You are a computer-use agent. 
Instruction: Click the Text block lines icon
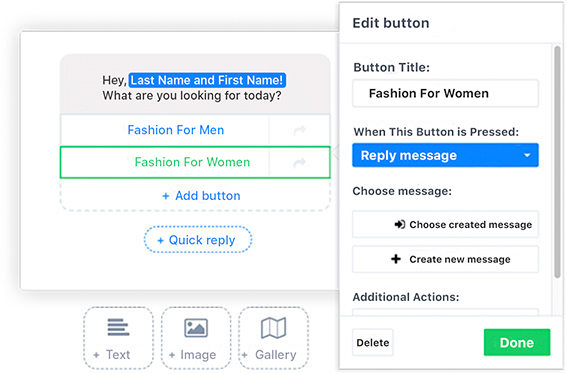118,327
